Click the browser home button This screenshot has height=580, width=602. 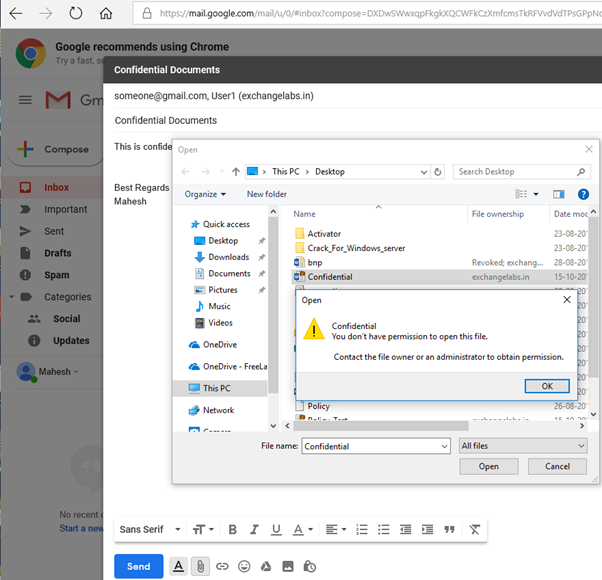106,13
